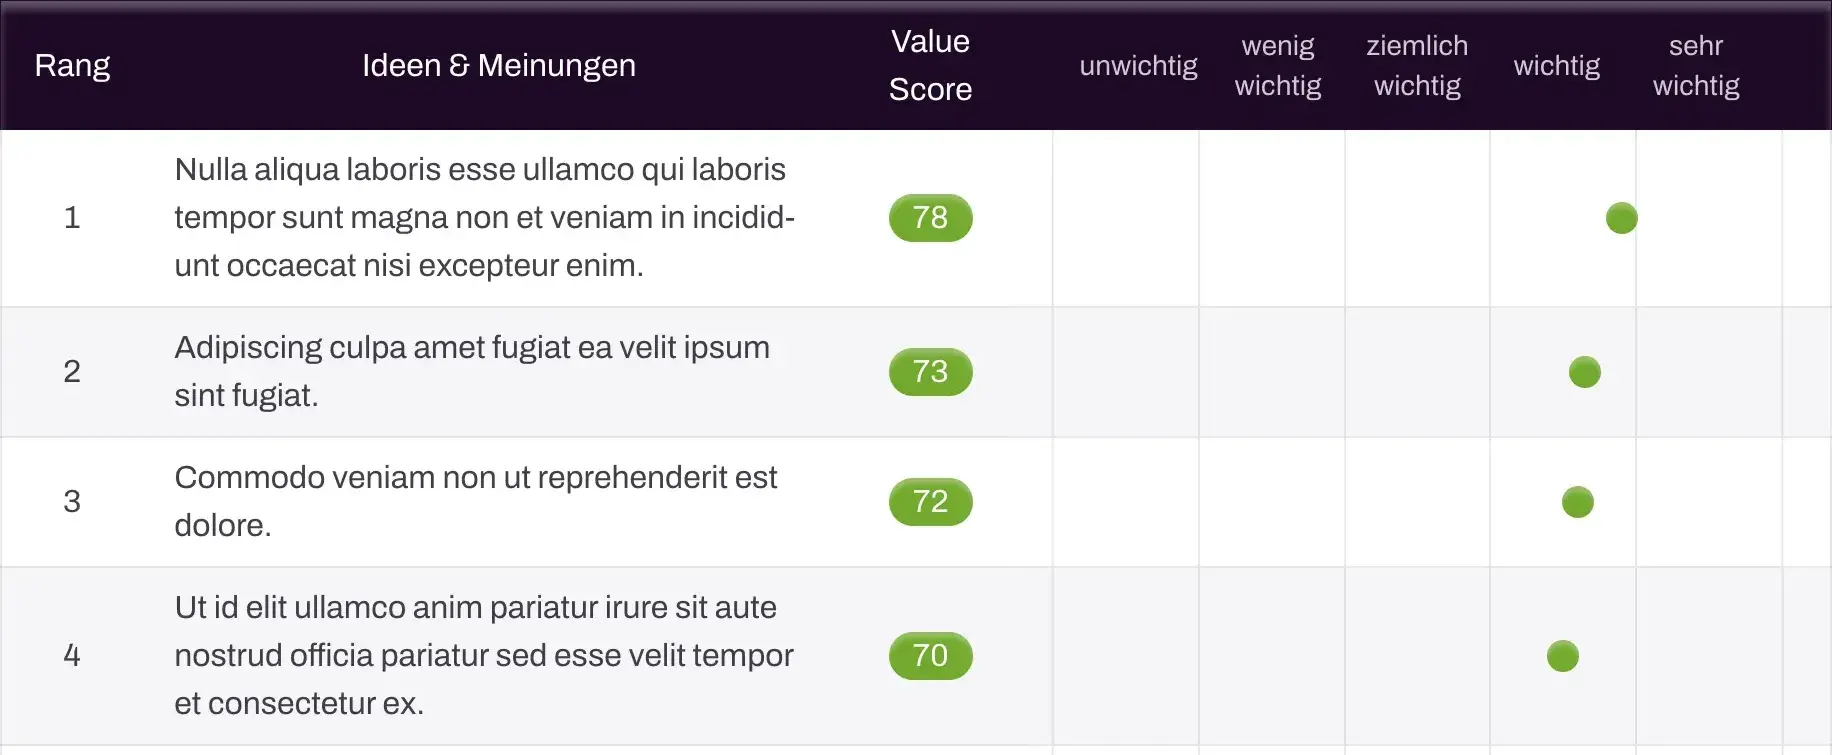This screenshot has width=1832, height=755.
Task: Select the 70 value score badge
Action: point(930,656)
